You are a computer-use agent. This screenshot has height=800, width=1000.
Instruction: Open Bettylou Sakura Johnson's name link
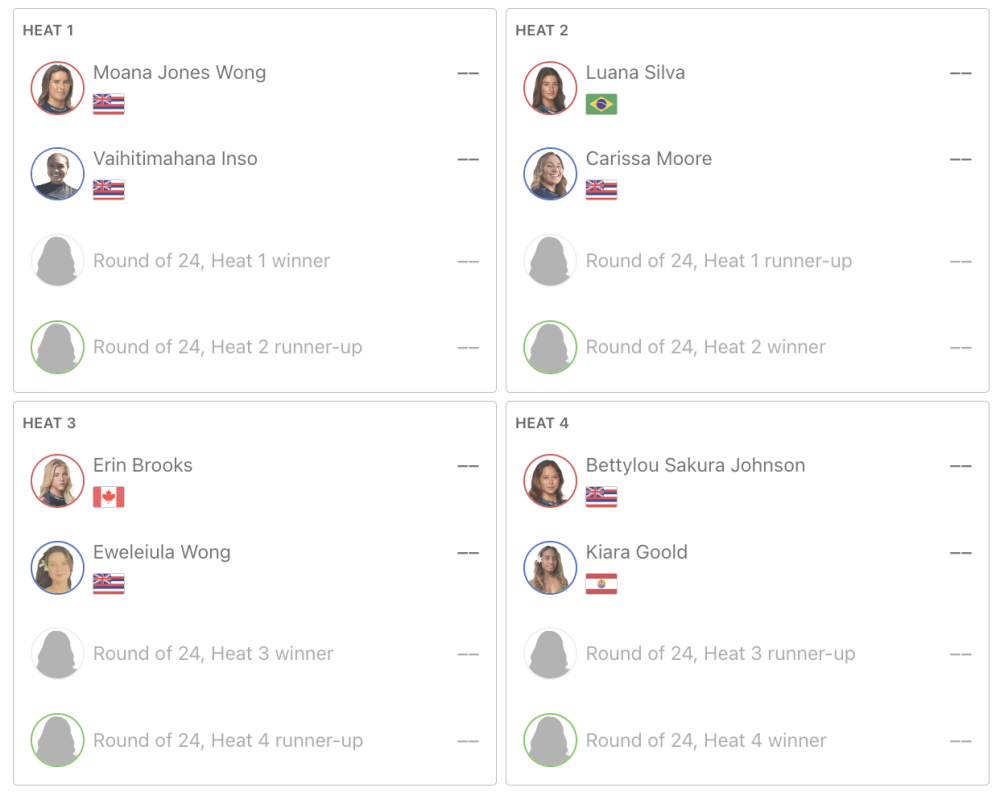(695, 465)
